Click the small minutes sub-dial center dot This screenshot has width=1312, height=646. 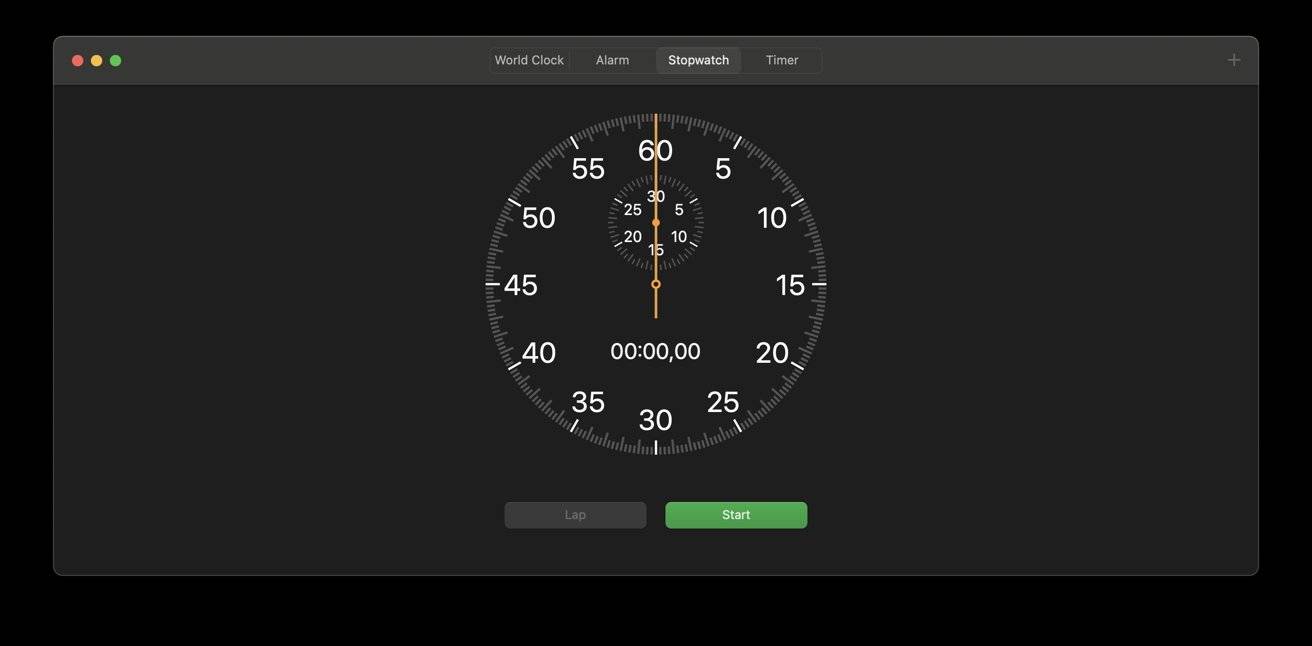coord(656,223)
